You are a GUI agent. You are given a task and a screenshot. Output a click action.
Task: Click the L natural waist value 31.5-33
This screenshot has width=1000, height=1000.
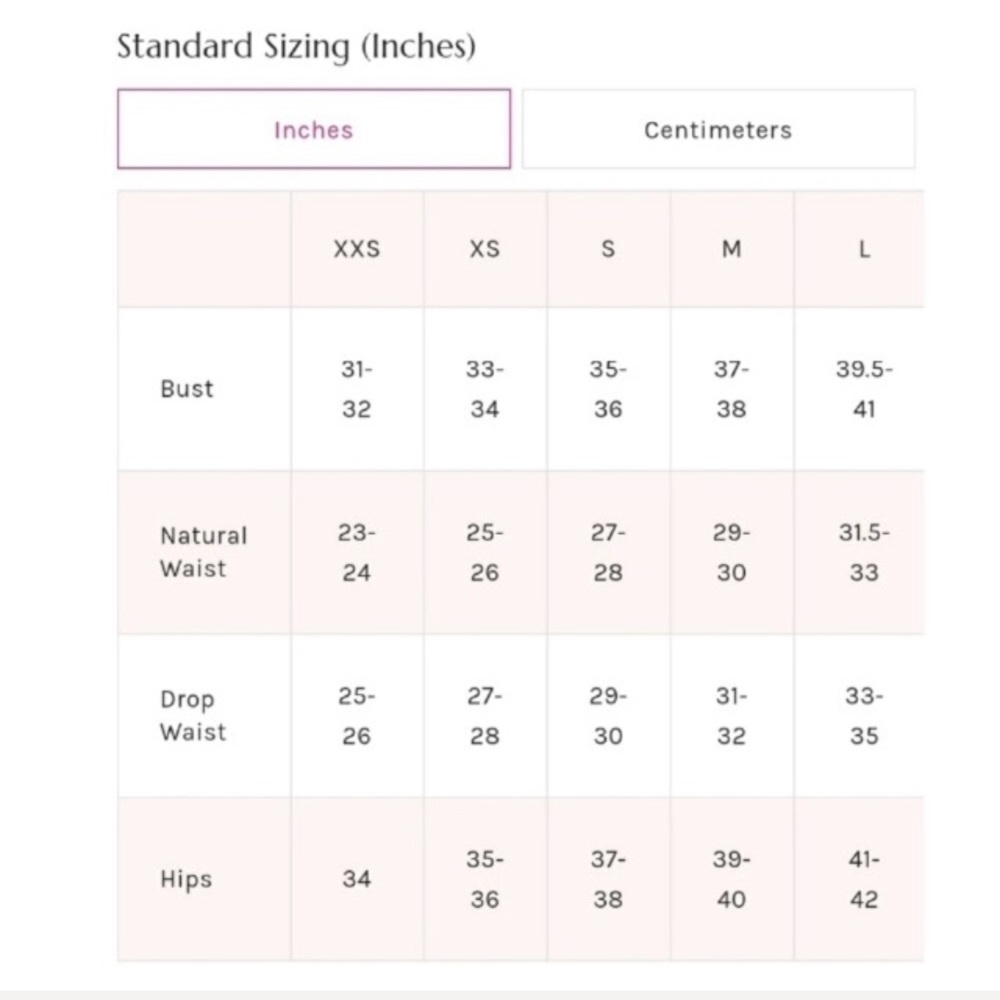pyautogui.click(x=864, y=552)
